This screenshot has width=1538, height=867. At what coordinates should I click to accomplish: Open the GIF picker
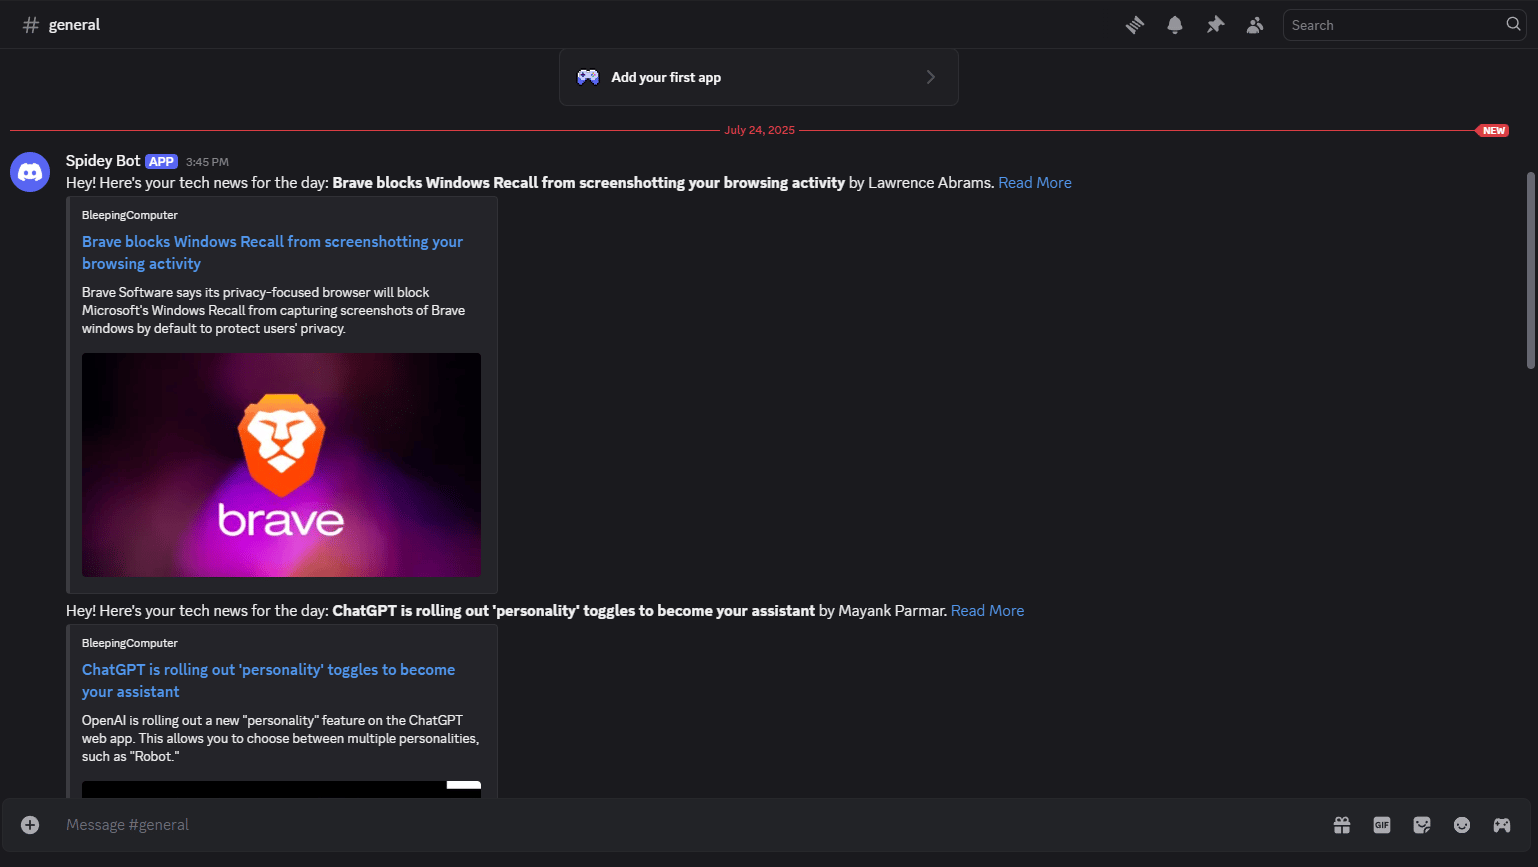(1382, 825)
